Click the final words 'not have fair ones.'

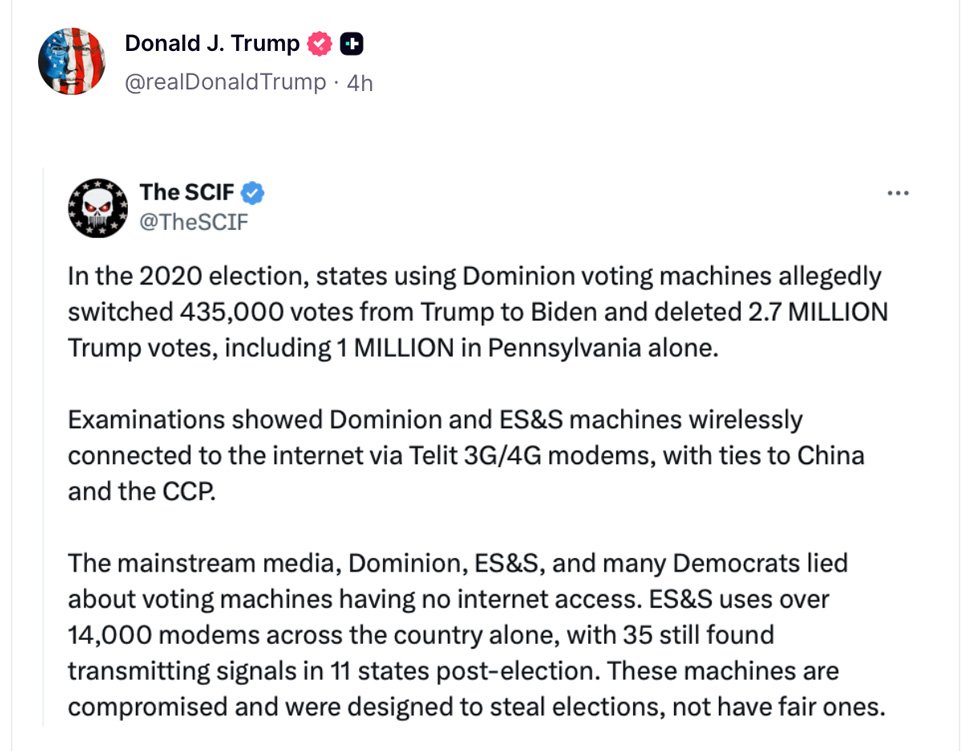[x=779, y=708]
